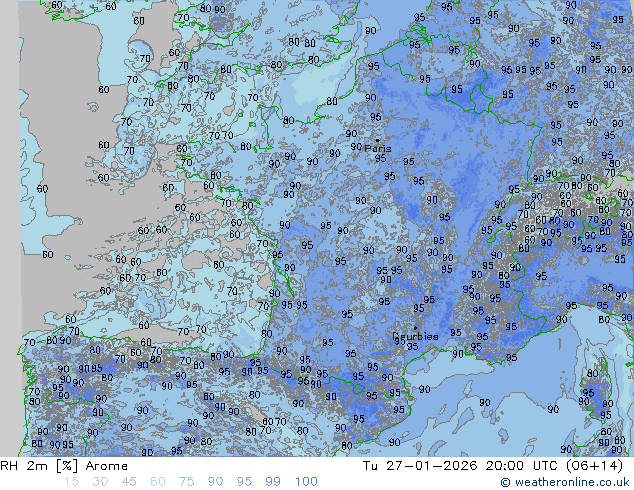Click the 'Tu 27-01-2026 20:00 UTC' timestamp
This screenshot has width=634, height=490.
(x=461, y=466)
